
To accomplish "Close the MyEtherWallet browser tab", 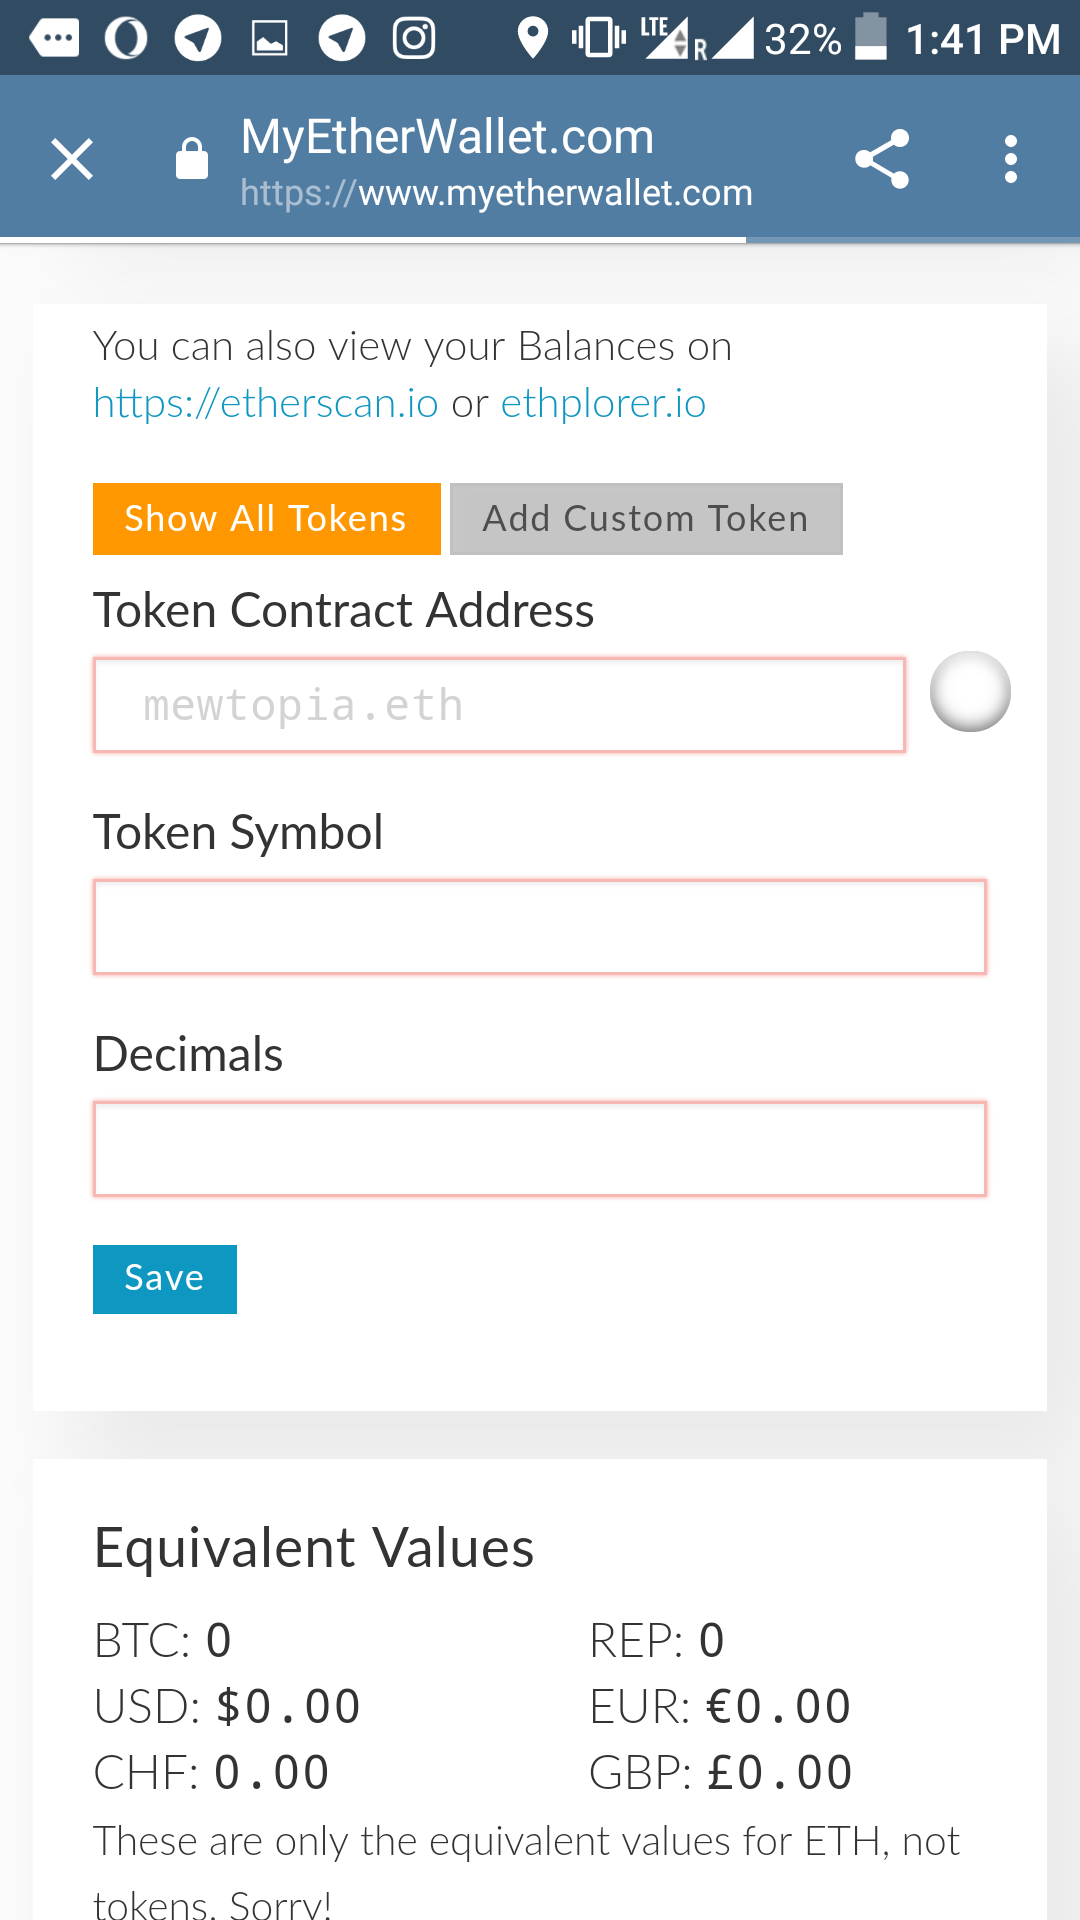I will [x=72, y=159].
